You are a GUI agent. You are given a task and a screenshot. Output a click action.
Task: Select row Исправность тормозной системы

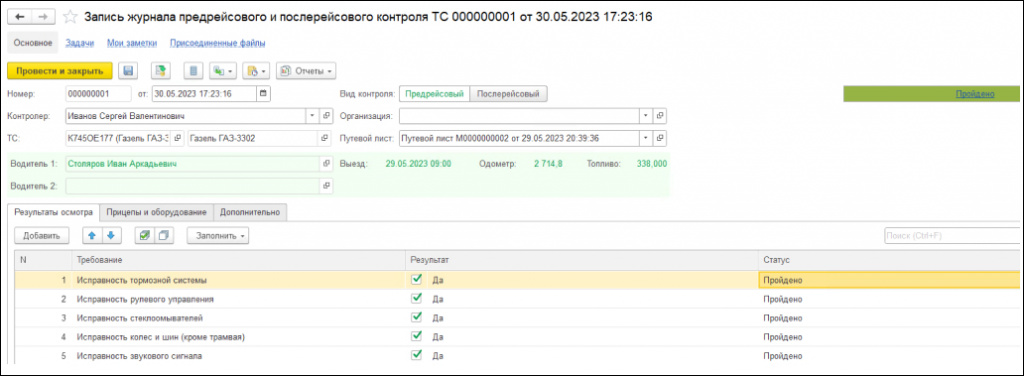(x=517, y=280)
